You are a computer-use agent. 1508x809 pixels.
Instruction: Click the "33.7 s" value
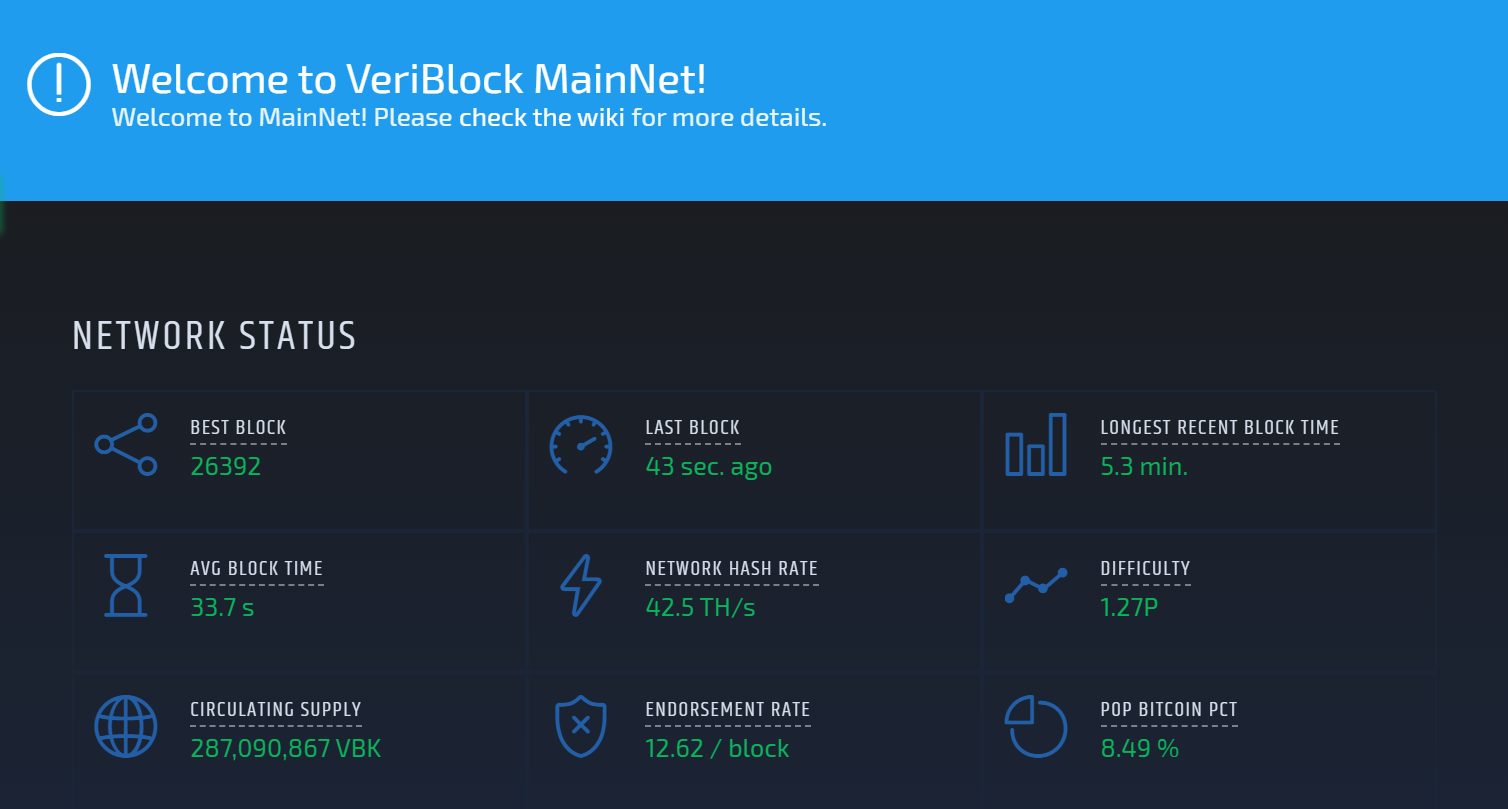222,607
